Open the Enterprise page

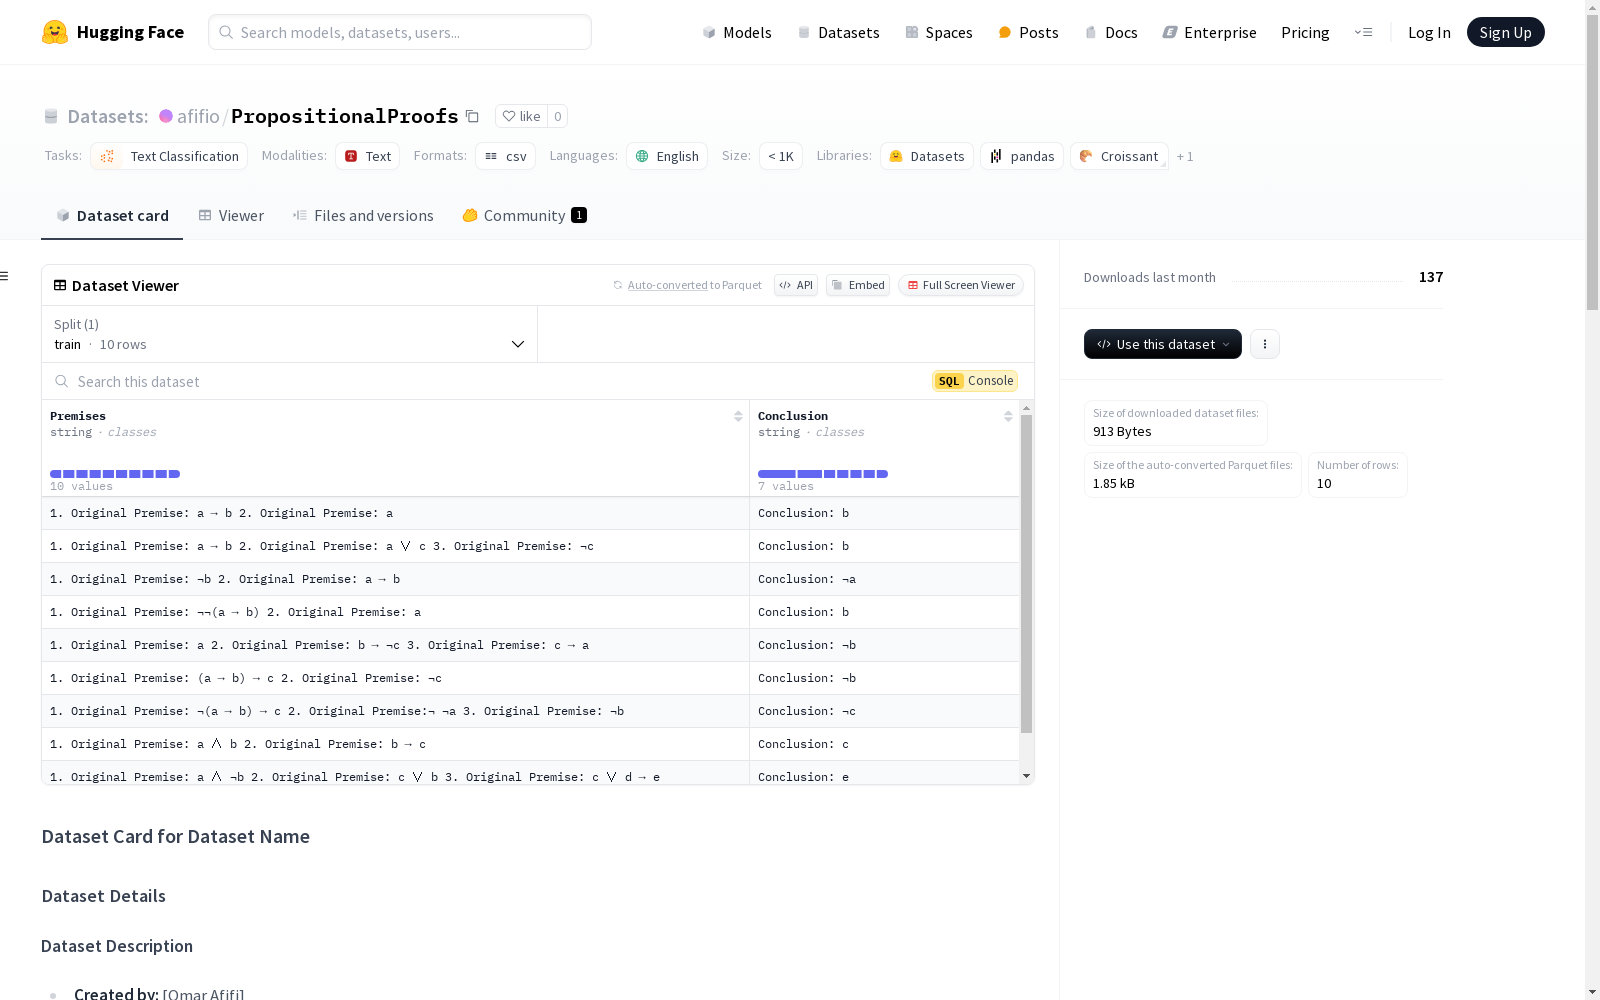click(x=1209, y=32)
